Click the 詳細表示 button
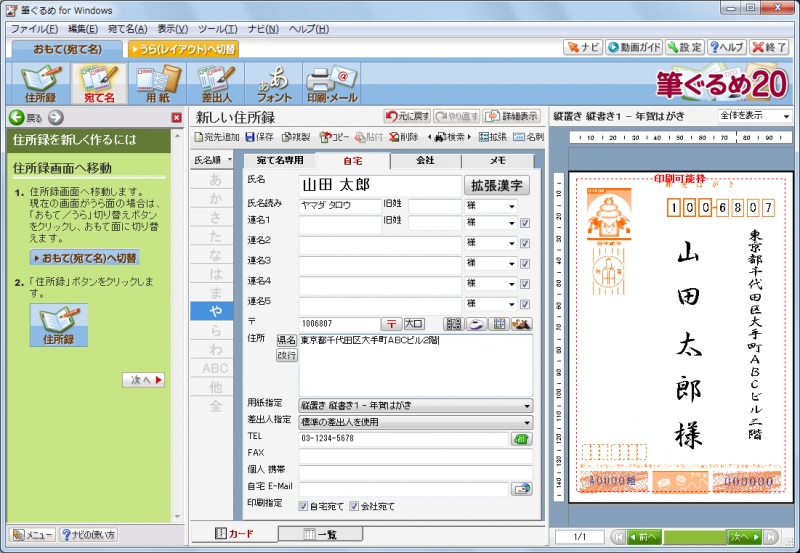This screenshot has width=800, height=553. coord(511,116)
